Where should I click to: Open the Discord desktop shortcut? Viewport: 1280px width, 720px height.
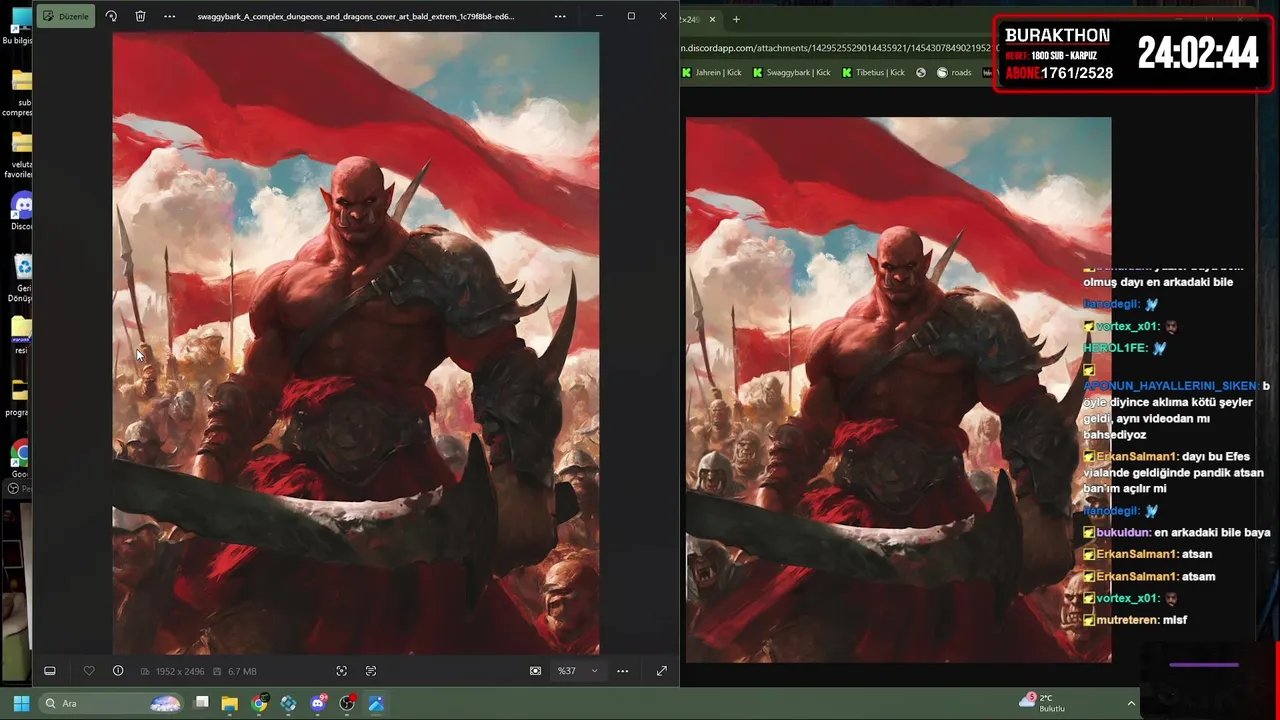(21, 213)
